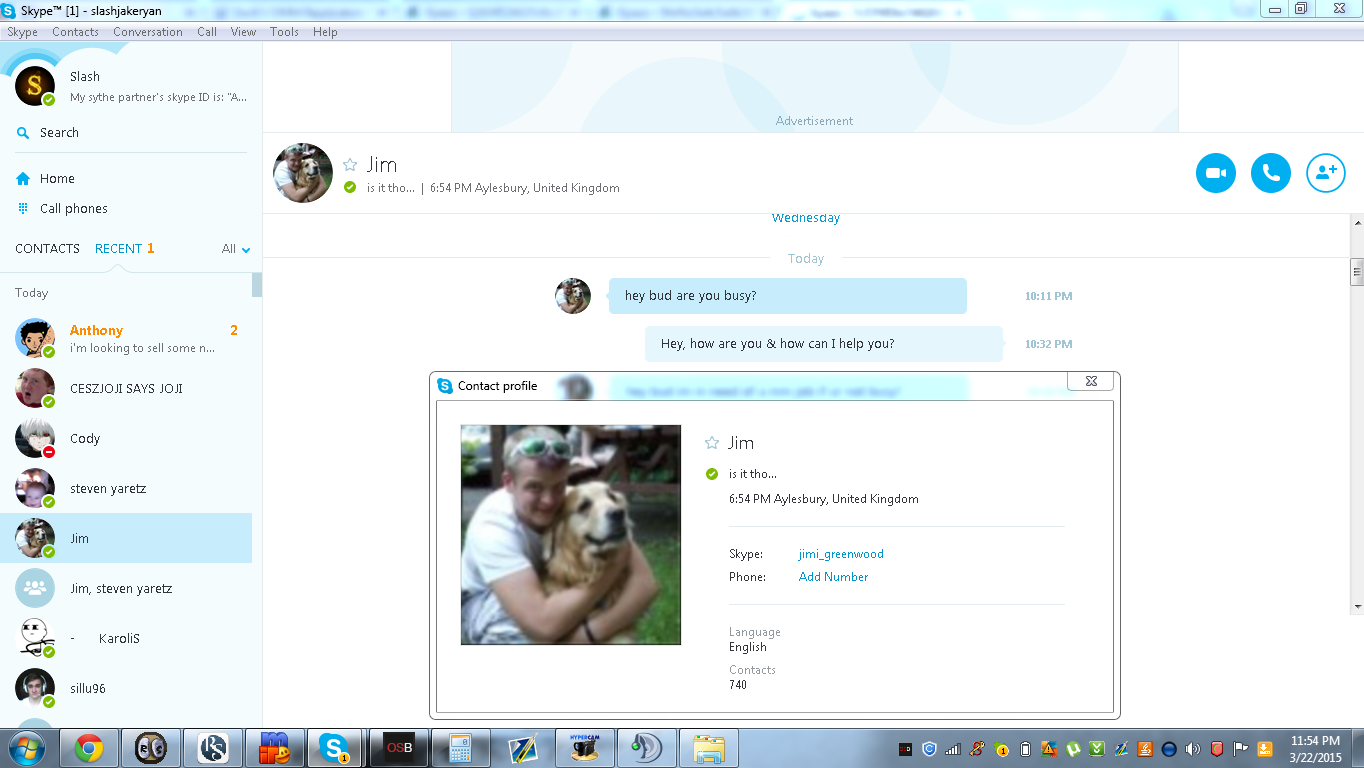Click Slash's mood message text
Viewport: 1364px width, 768px height.
(159, 97)
